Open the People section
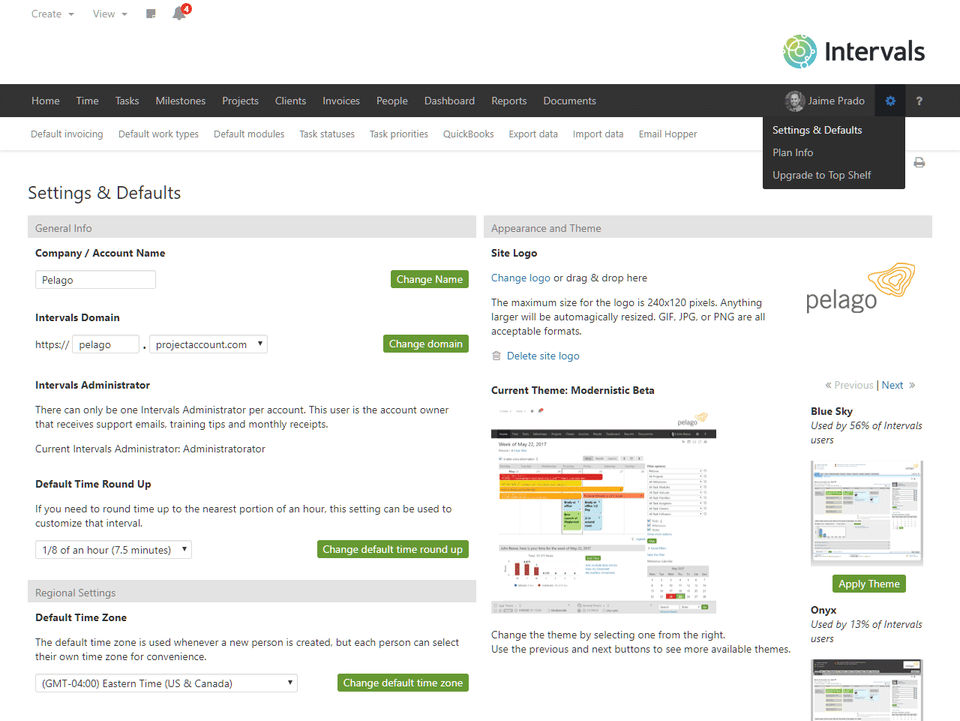960x721 pixels. click(x=392, y=101)
